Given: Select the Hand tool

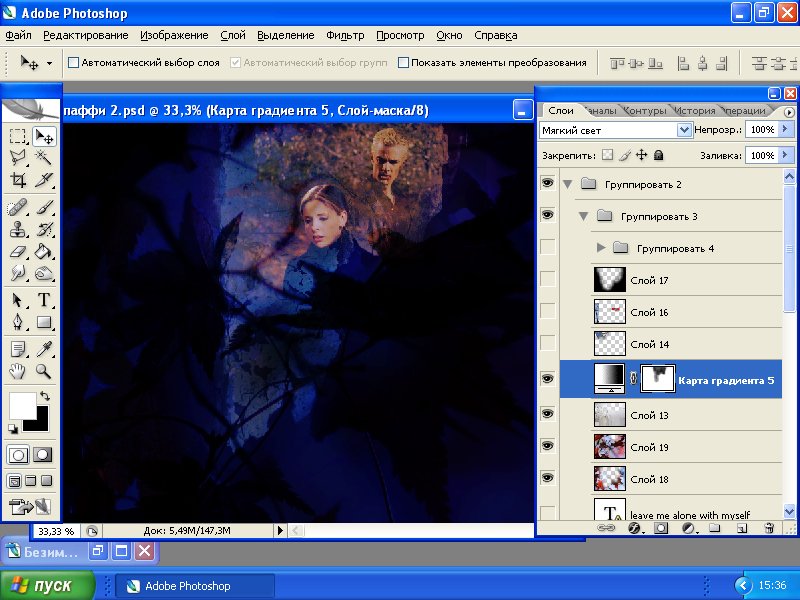Looking at the screenshot, I should [18, 372].
